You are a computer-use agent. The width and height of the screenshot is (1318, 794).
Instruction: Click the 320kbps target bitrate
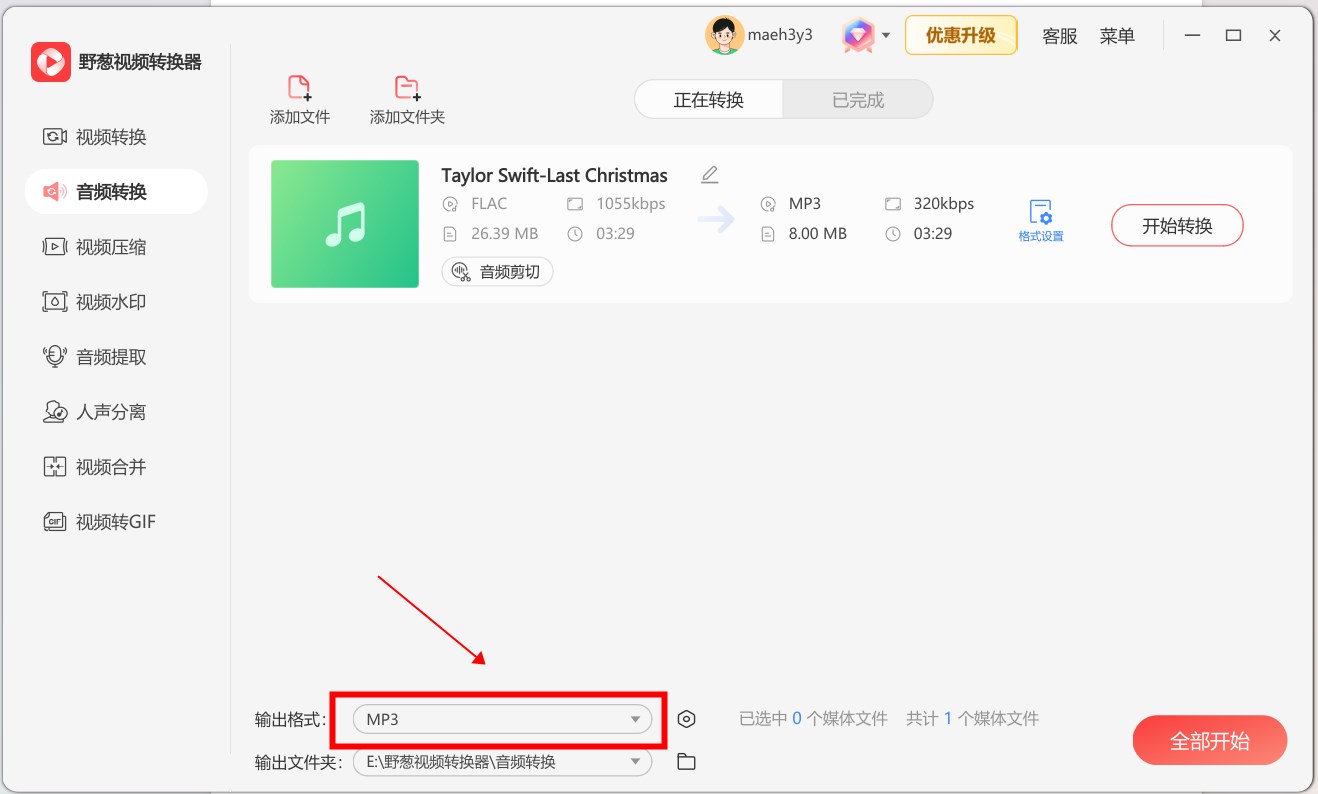tap(944, 204)
